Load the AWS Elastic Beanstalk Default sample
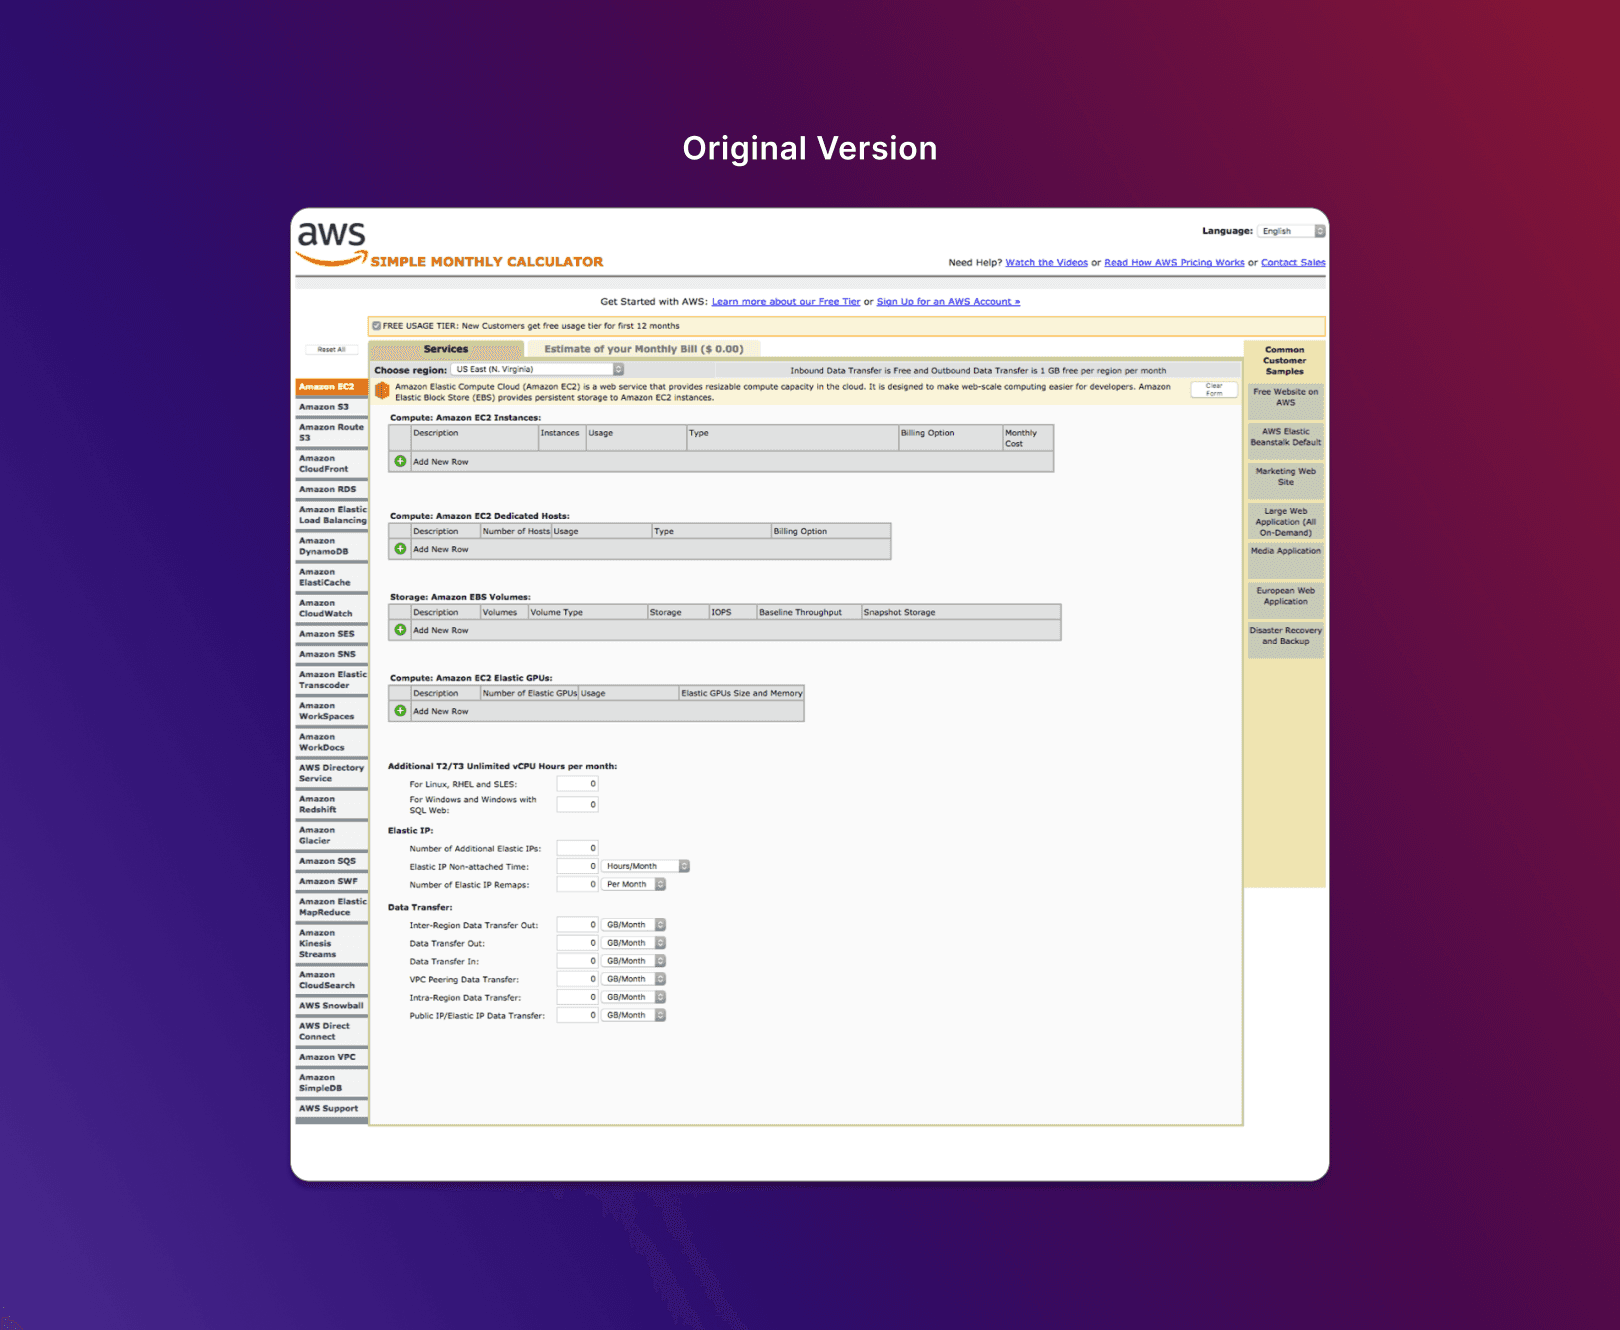The image size is (1620, 1330). click(x=1286, y=441)
